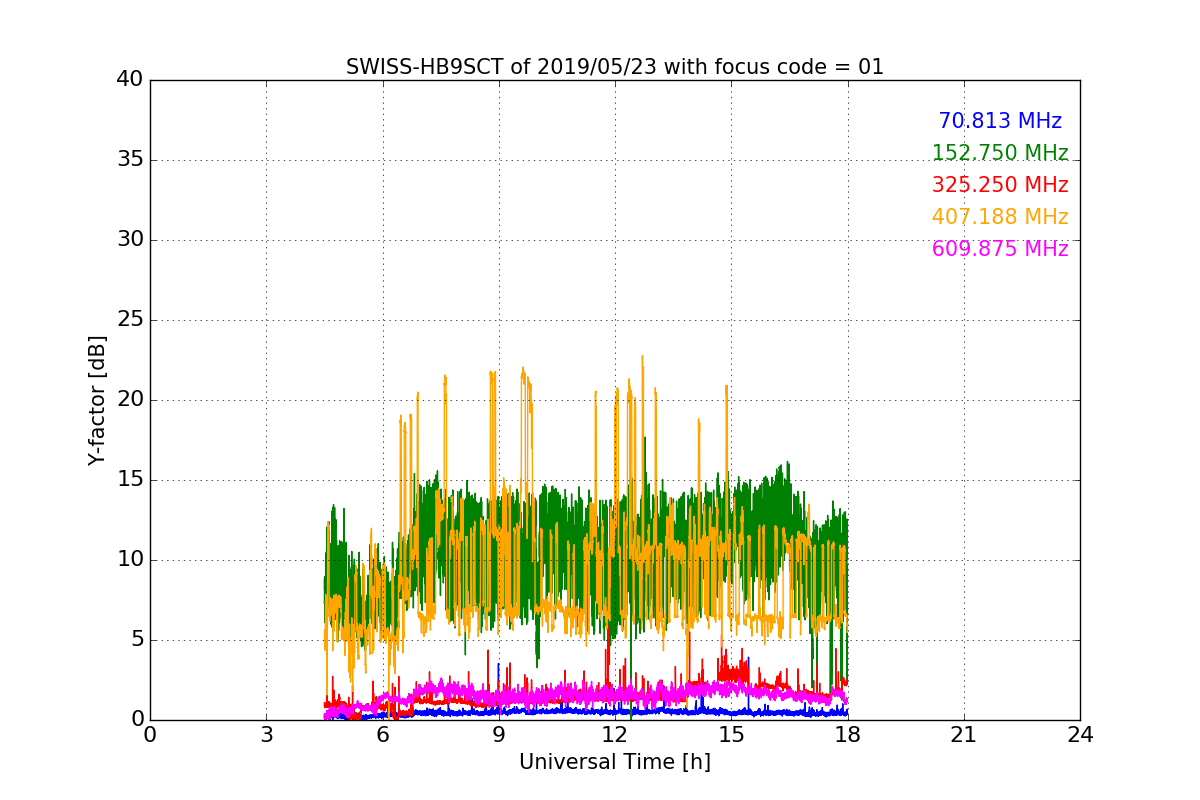Select the 25 tick on the Y axis
The image size is (1200, 800).
130,320
